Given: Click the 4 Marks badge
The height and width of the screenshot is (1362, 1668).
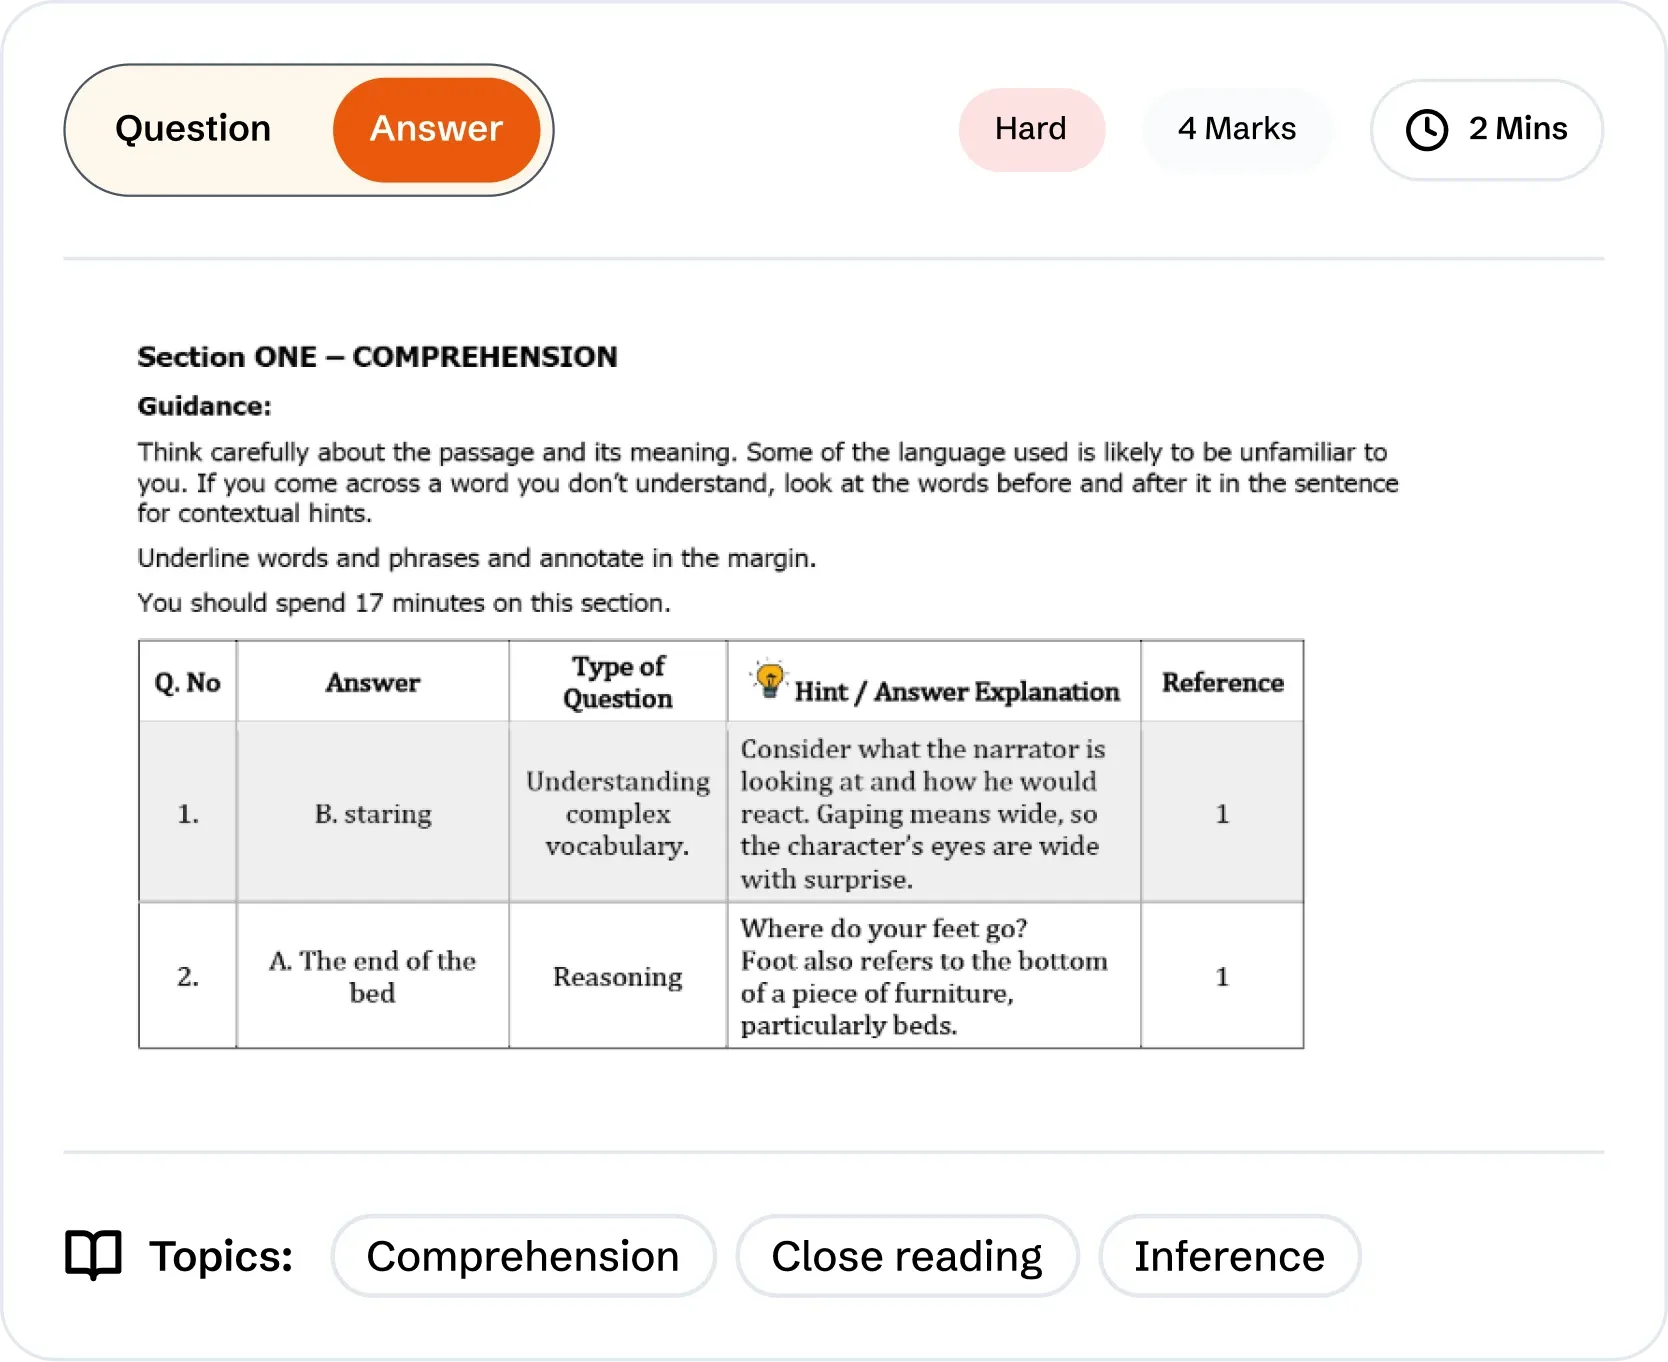Looking at the screenshot, I should tap(1236, 129).
